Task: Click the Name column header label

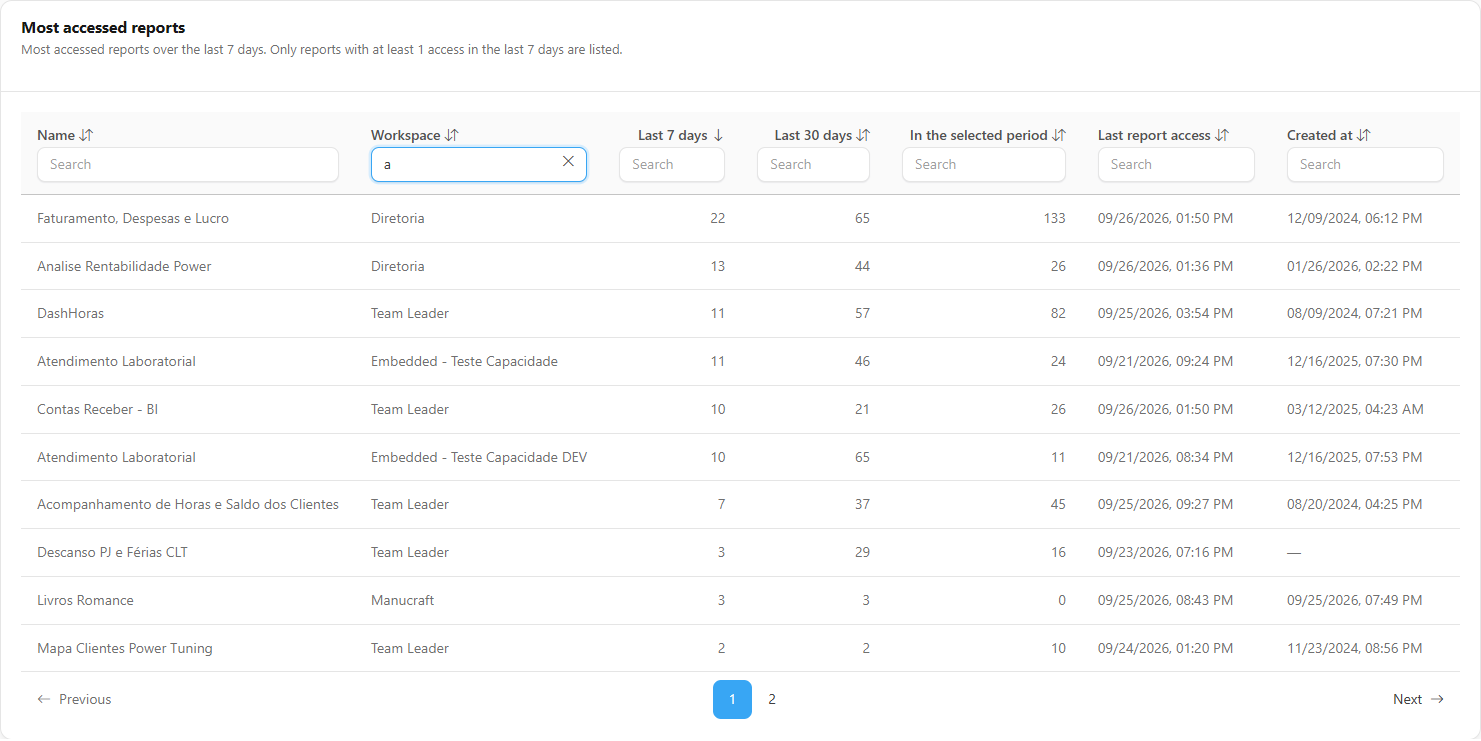Action: (56, 135)
